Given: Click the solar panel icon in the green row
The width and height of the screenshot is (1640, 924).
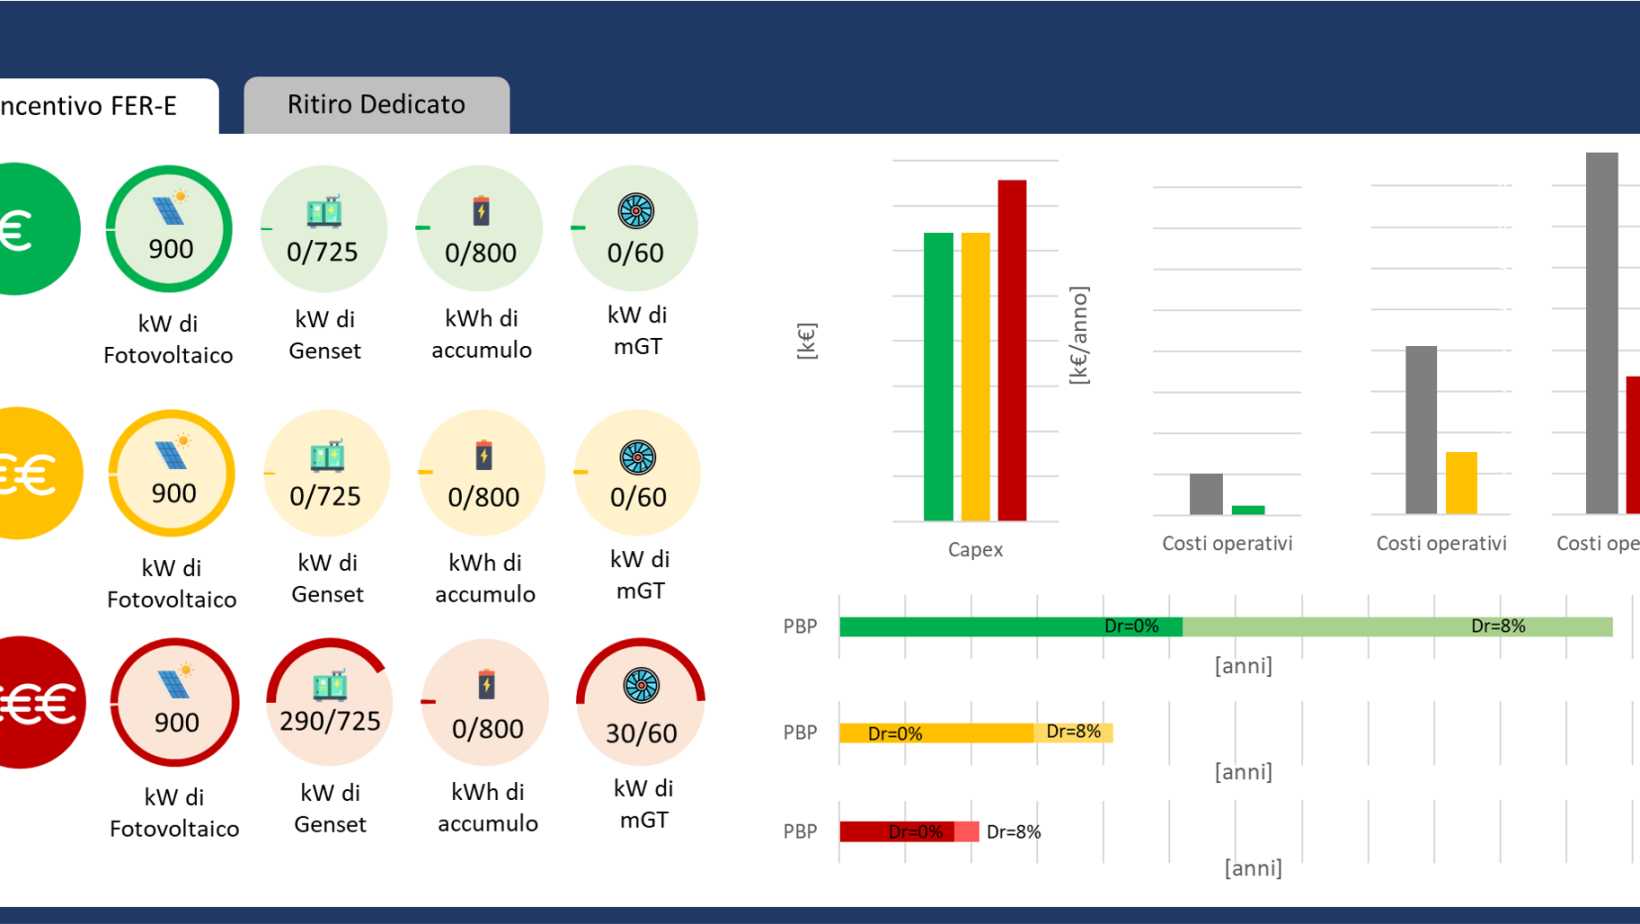Looking at the screenshot, I should pyautogui.click(x=170, y=208).
